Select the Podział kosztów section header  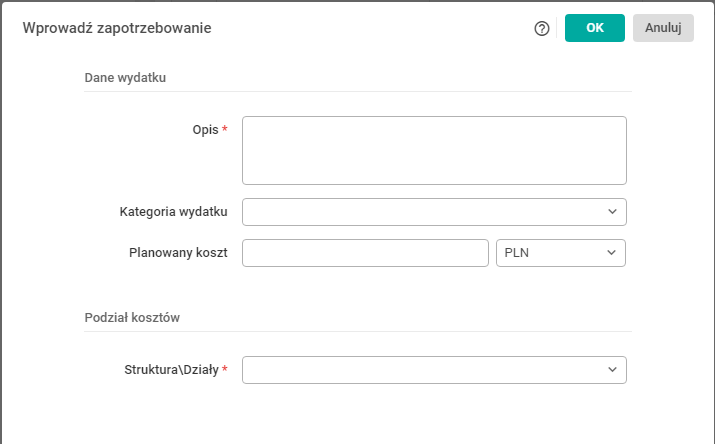coord(131,317)
